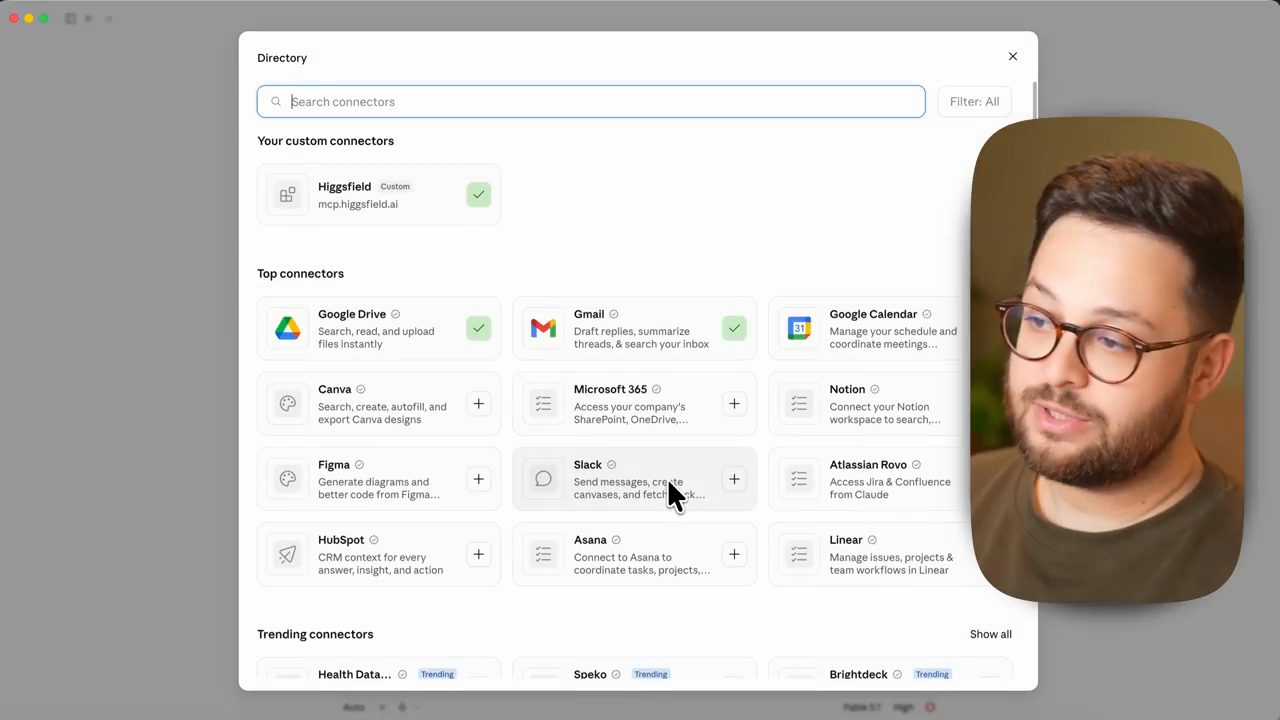Click the Linear connector title
This screenshot has width=1280, height=720.
click(x=846, y=540)
